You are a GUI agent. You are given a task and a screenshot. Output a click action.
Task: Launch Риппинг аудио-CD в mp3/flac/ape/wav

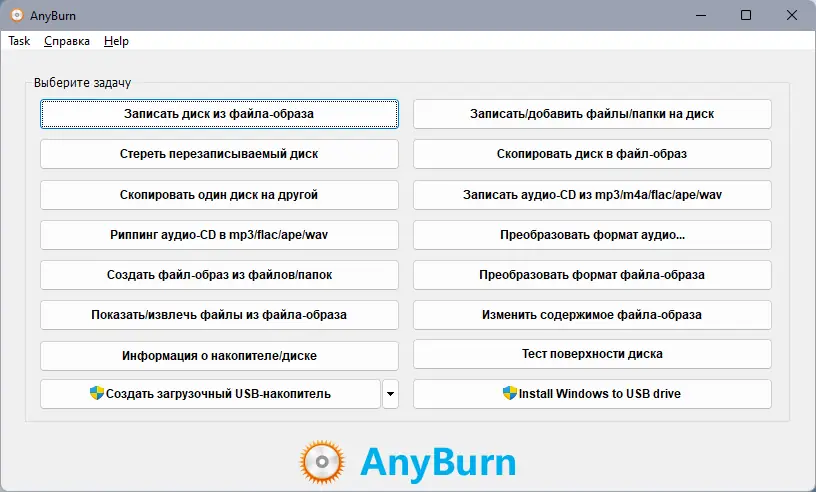point(219,235)
